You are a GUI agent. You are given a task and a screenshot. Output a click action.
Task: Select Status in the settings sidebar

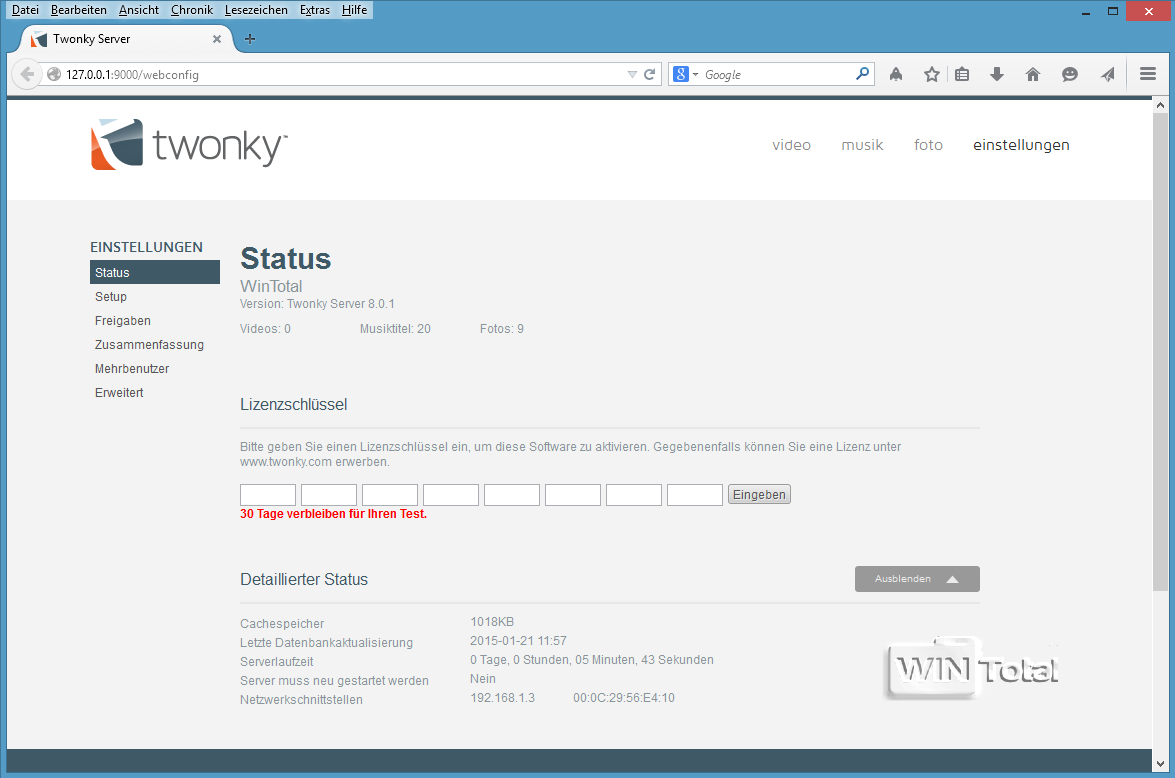[x=155, y=272]
